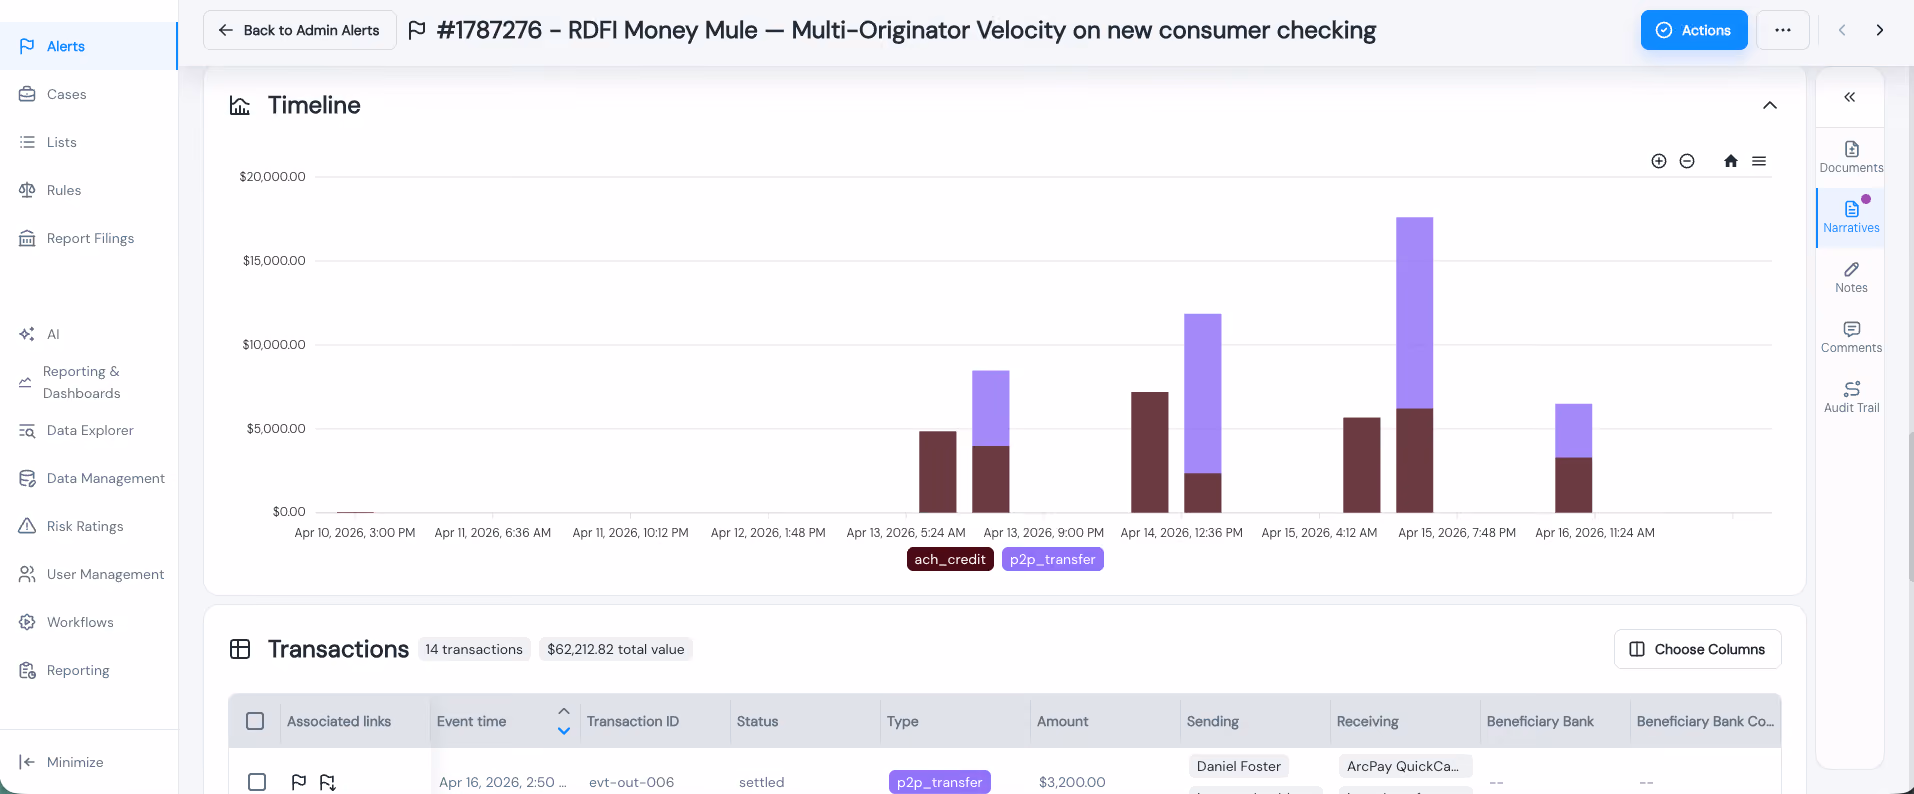
Task: Open Alerts in the sidebar
Action: 88,46
